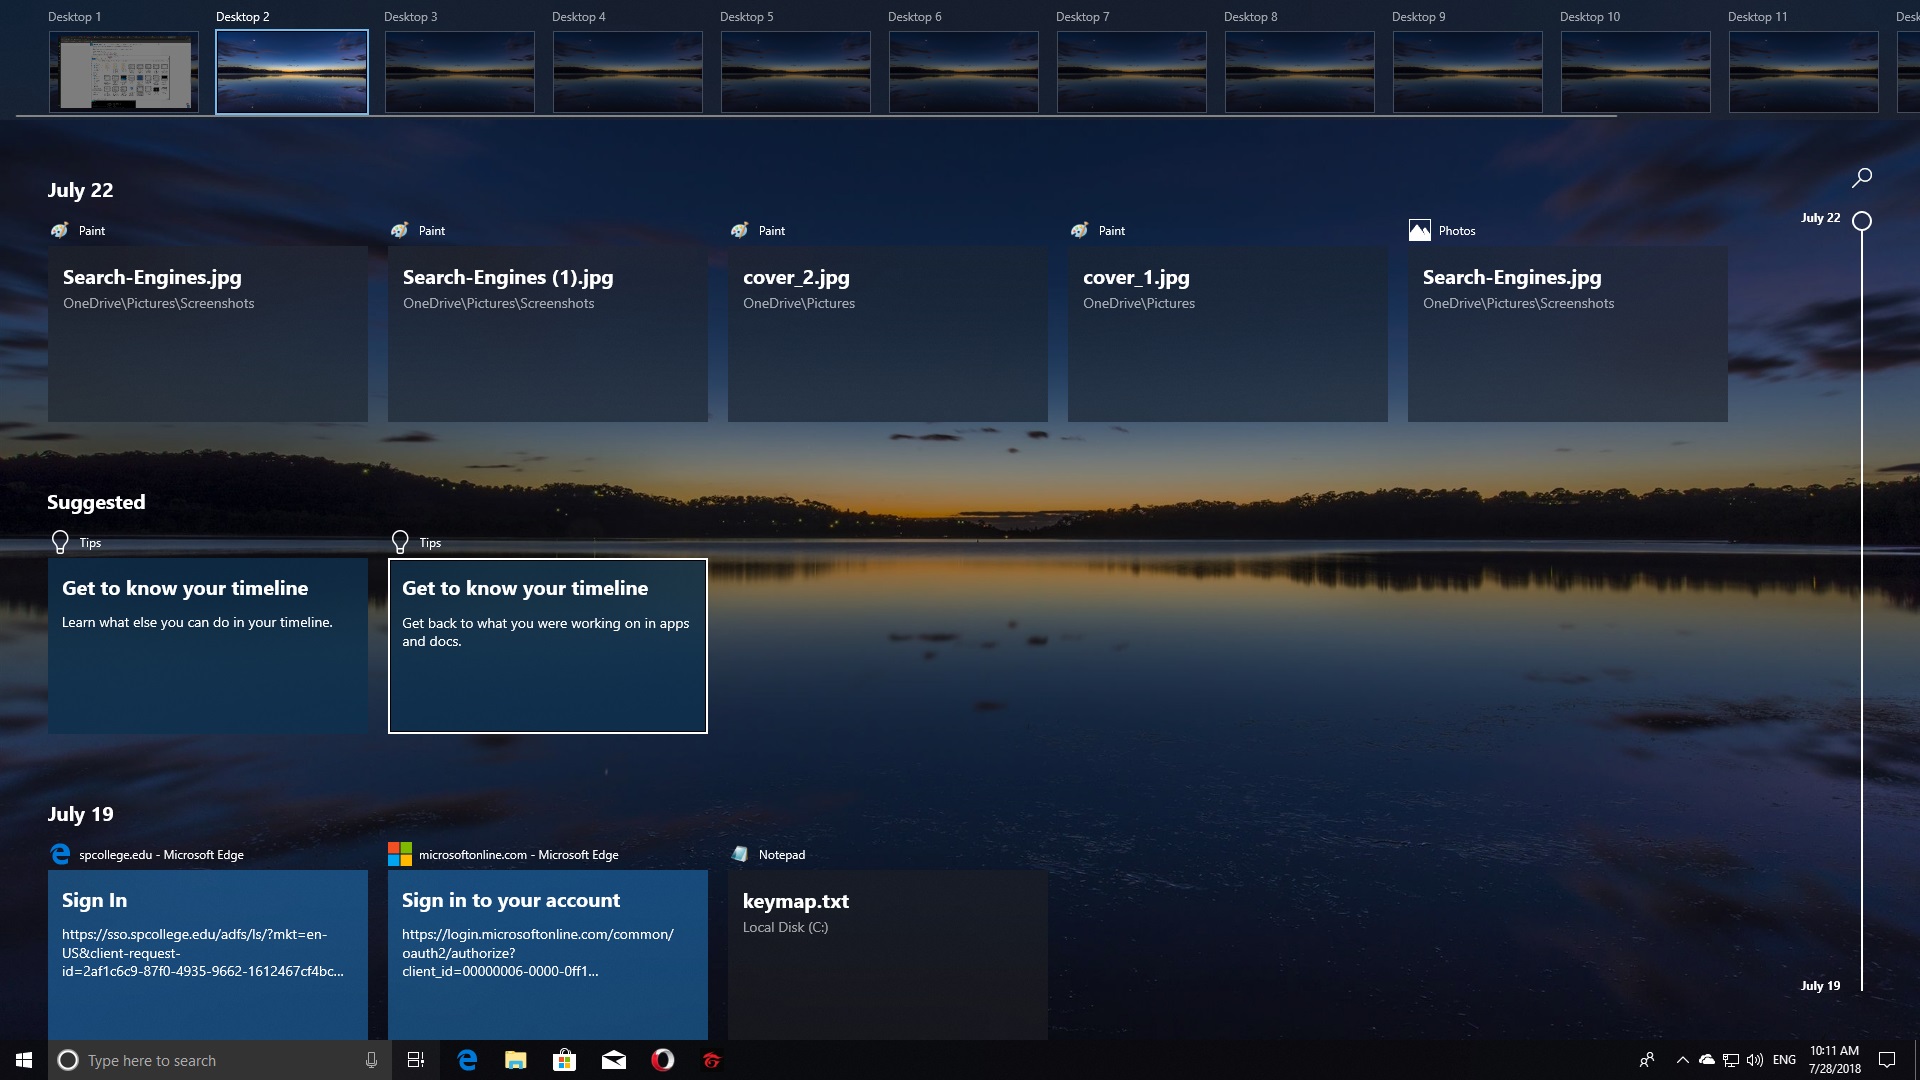
Task: Click the Task View taskbar icon
Action: click(x=416, y=1060)
